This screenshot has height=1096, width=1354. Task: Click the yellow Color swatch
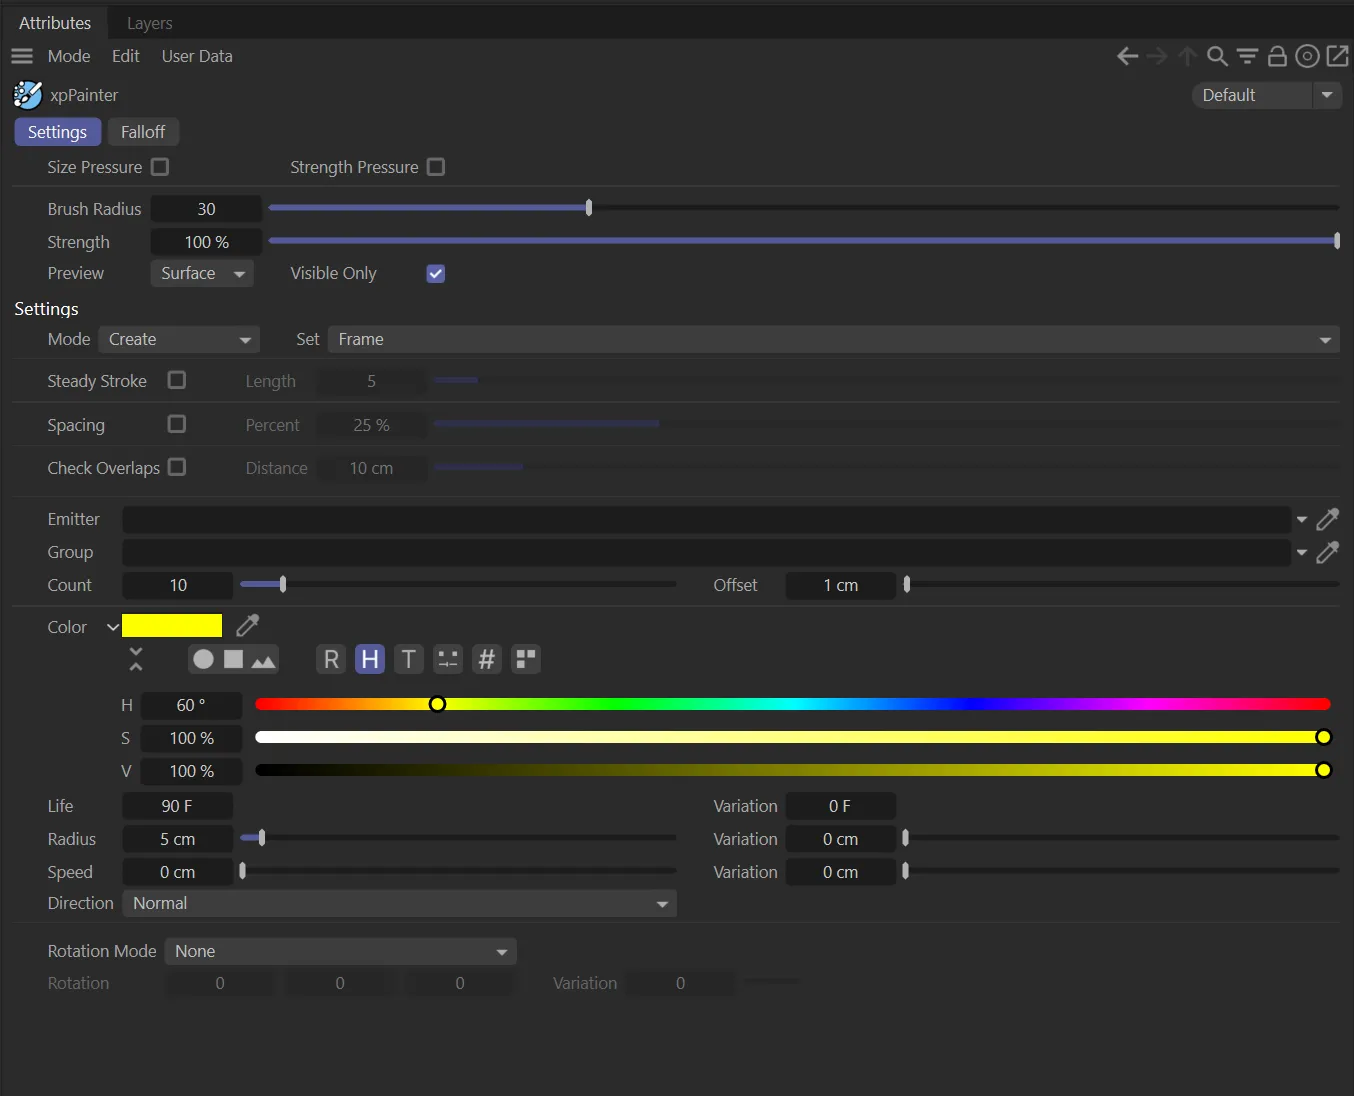[x=172, y=626]
